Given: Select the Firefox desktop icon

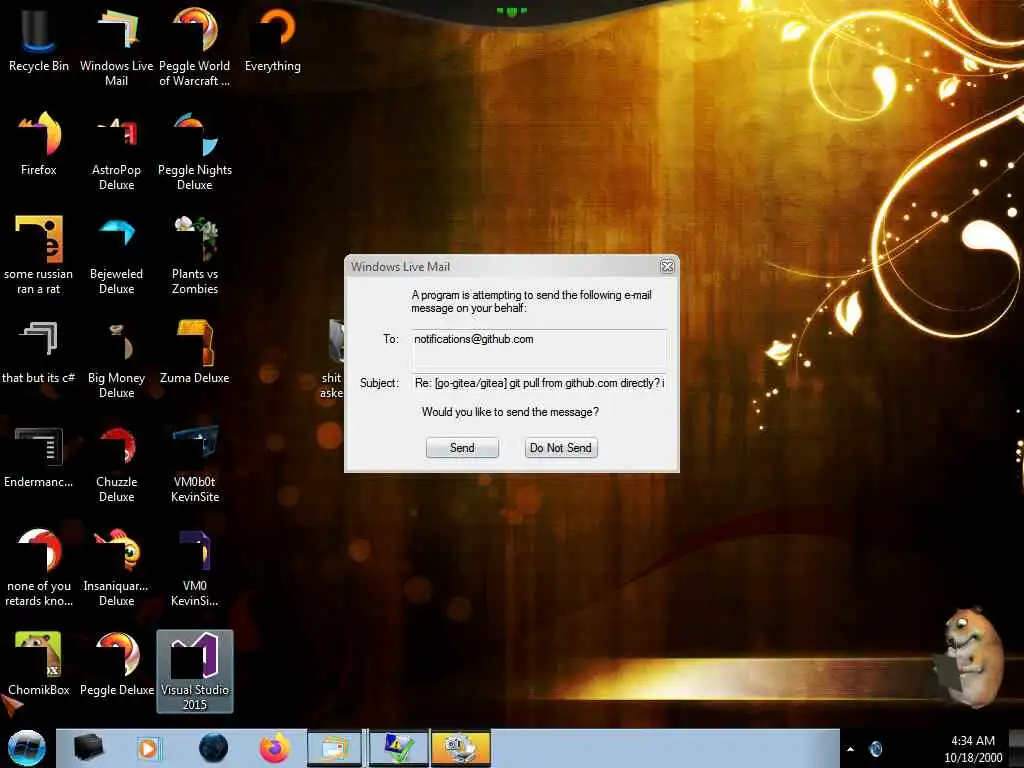Looking at the screenshot, I should [39, 144].
